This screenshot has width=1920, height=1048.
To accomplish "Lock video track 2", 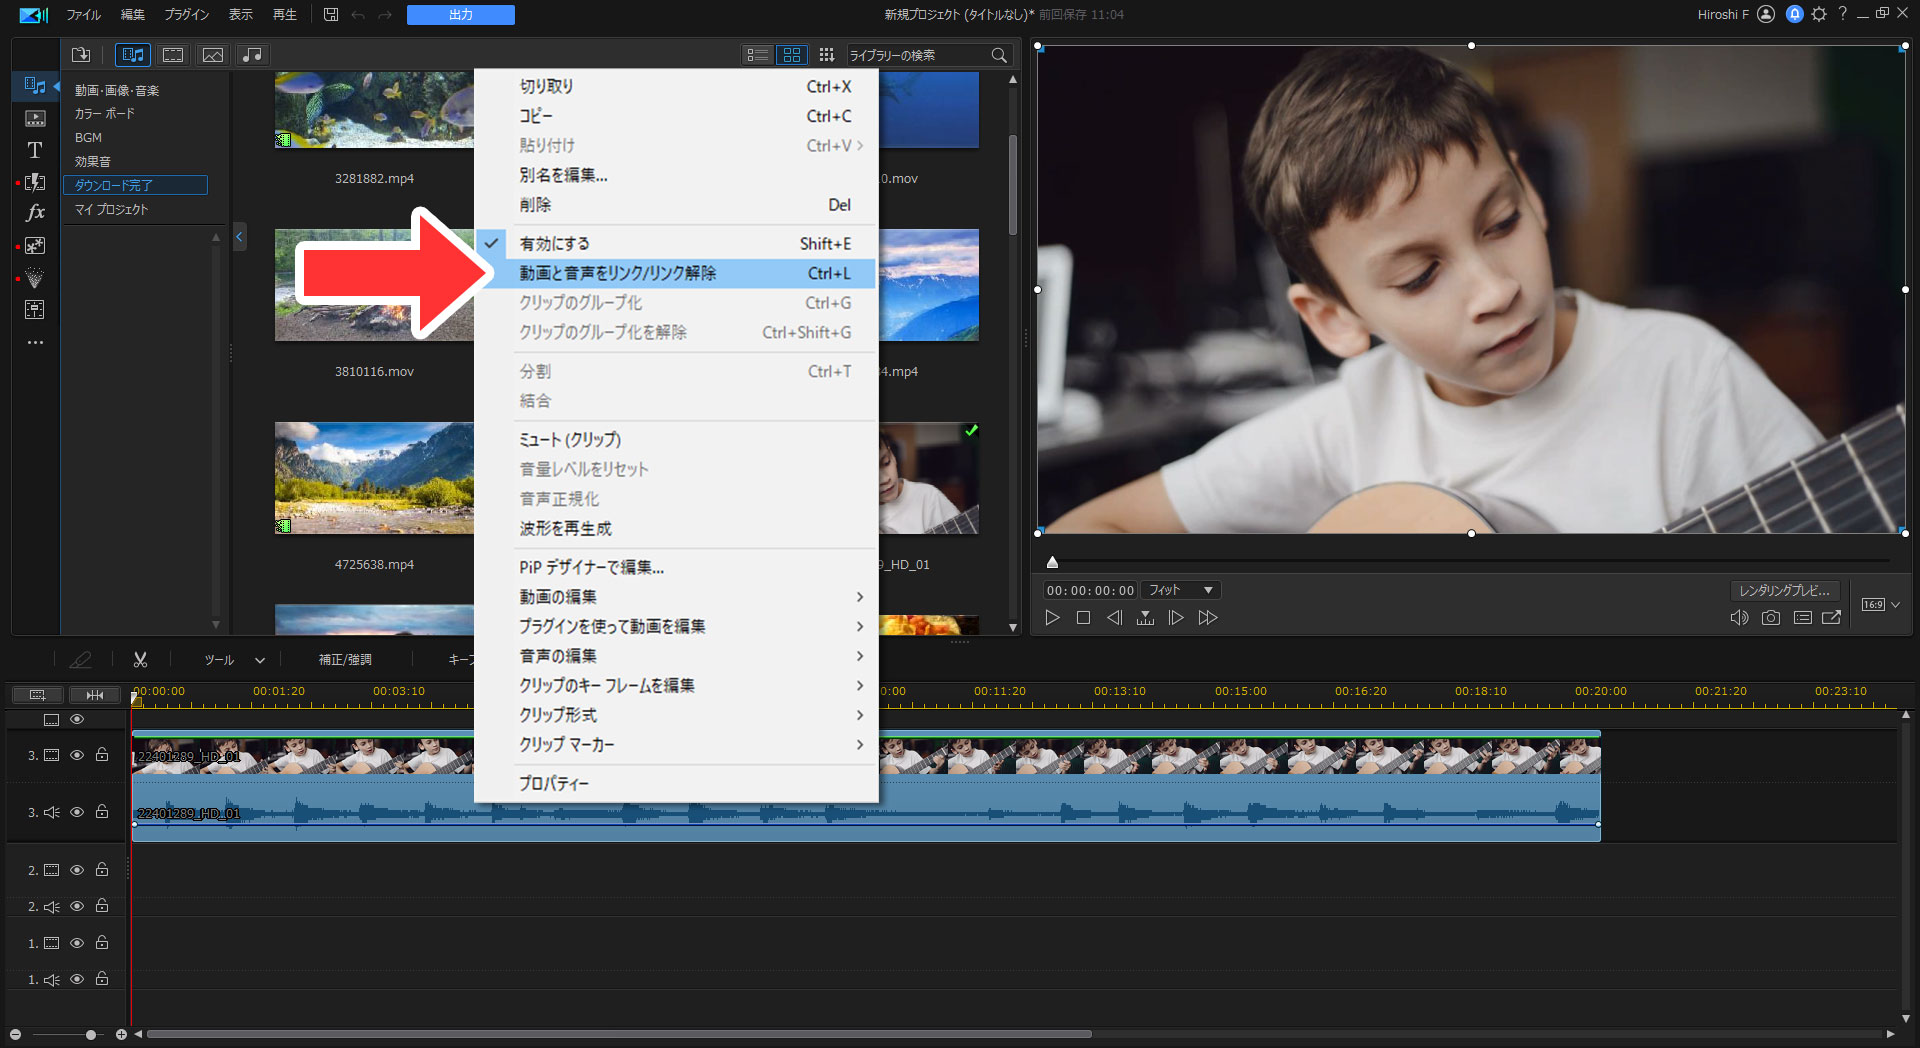I will (x=102, y=870).
